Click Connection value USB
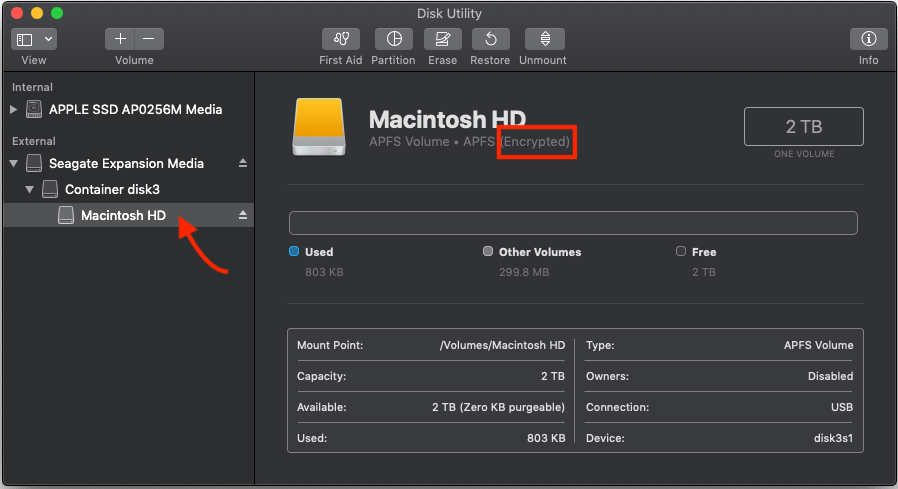Image resolution: width=898 pixels, height=489 pixels. click(x=842, y=407)
